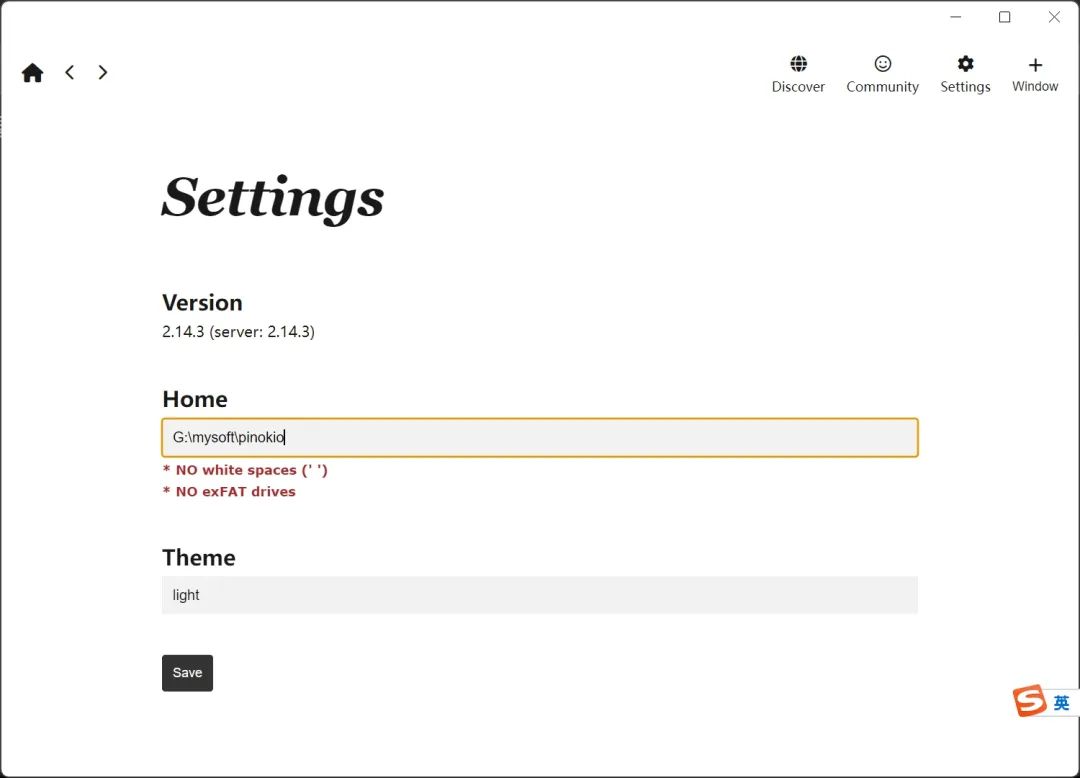
Task: Select the Community menu label
Action: click(882, 87)
